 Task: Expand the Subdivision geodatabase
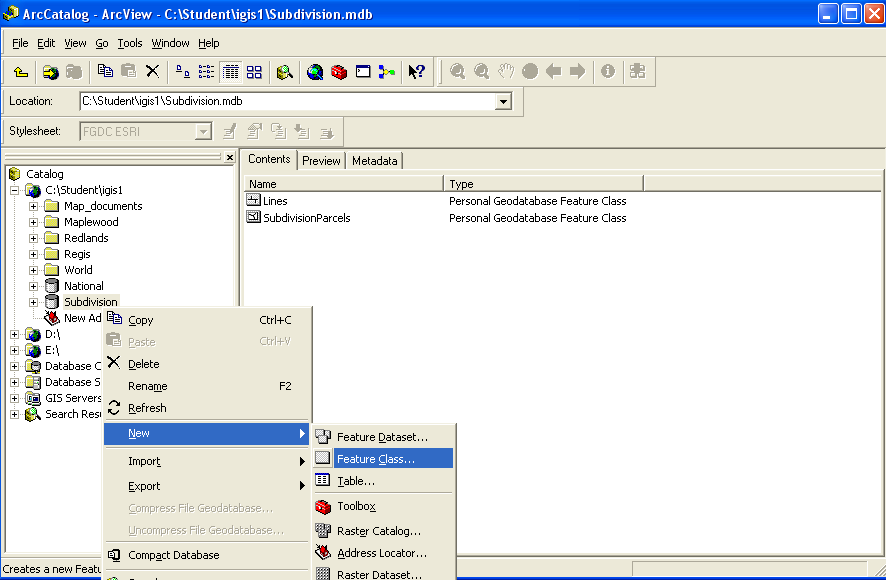[33, 302]
